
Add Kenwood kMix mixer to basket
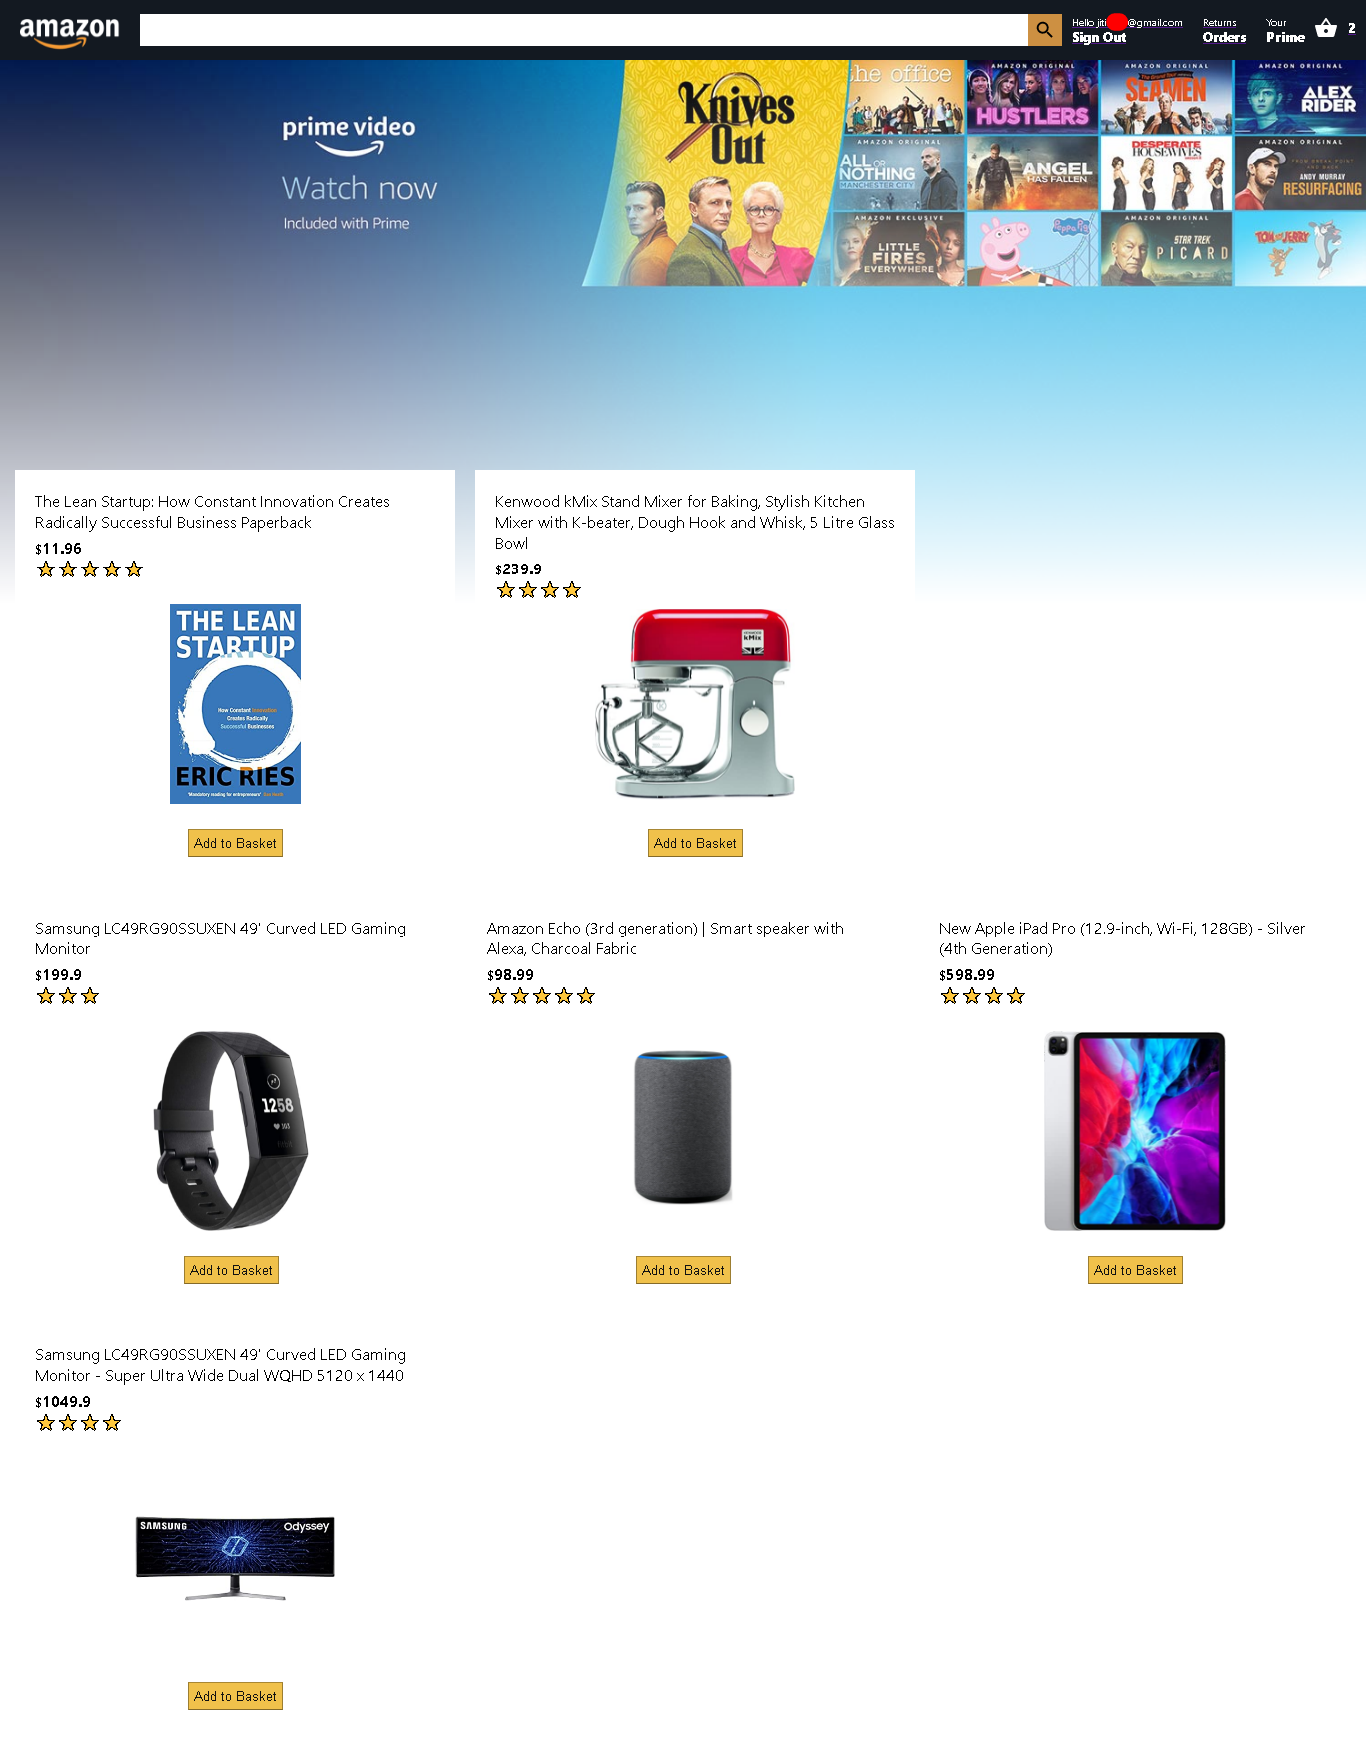click(x=695, y=843)
